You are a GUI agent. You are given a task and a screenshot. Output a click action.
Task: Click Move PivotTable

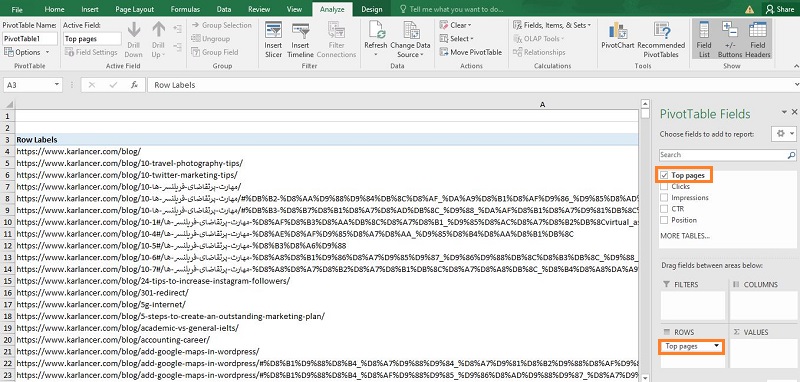click(x=470, y=52)
